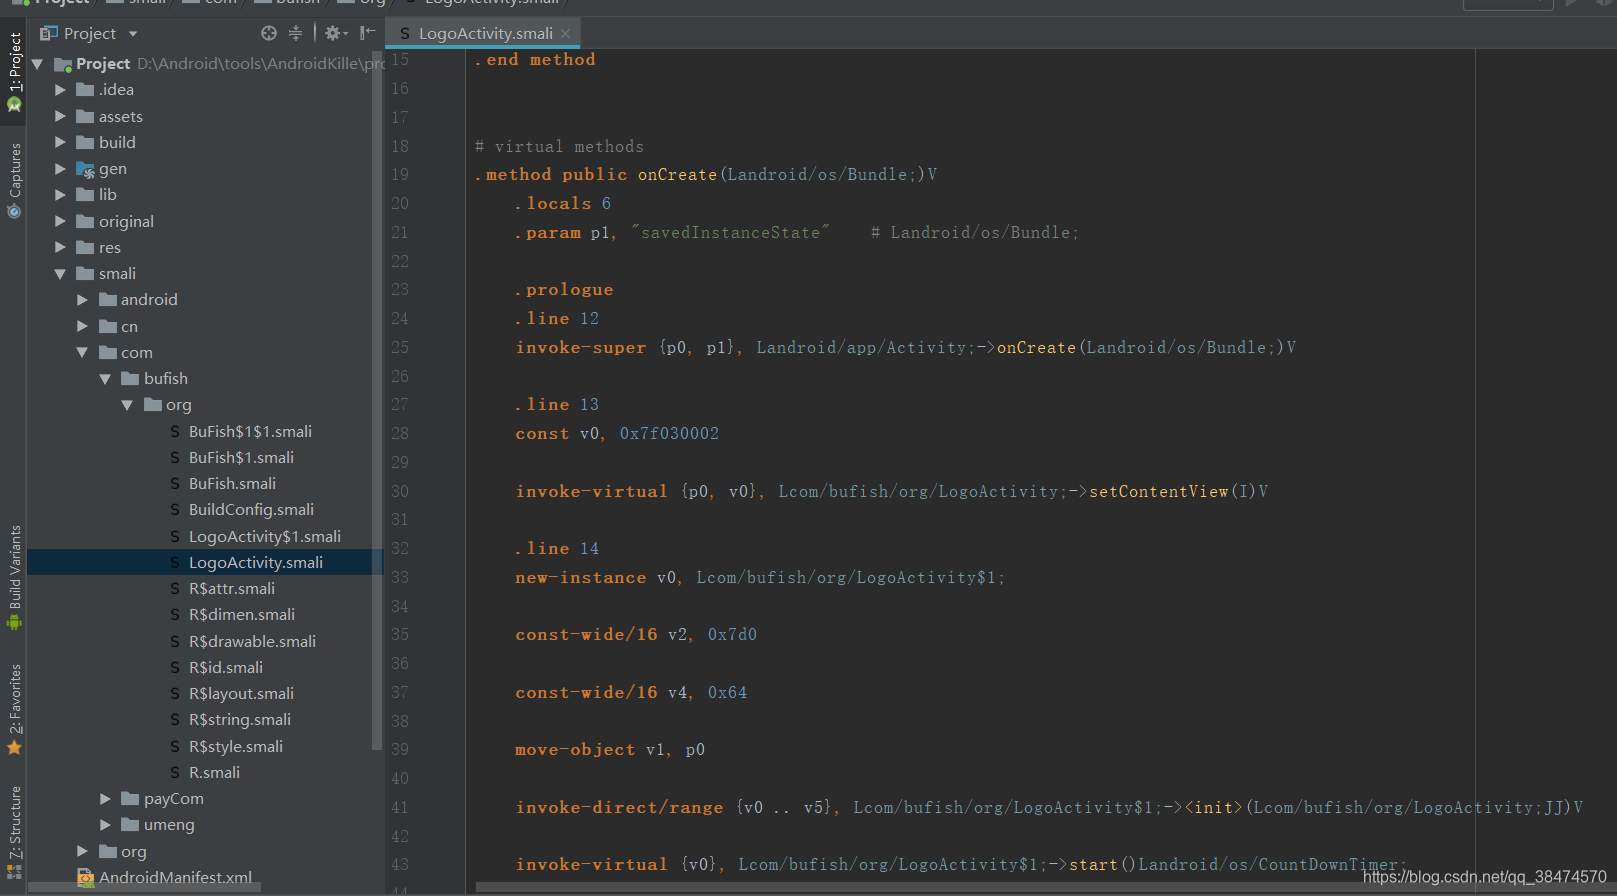Viewport: 1617px width, 896px height.
Task: Click line number 19 in gutter
Action: 400,174
